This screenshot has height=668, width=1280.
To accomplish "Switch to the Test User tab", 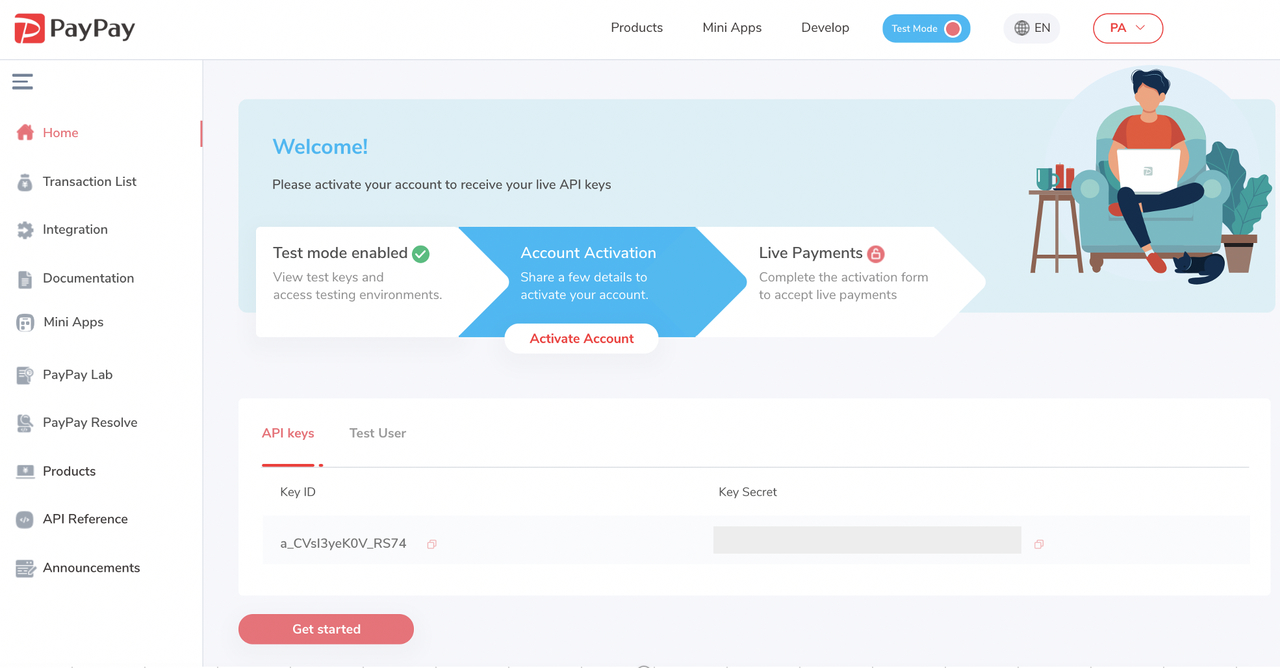I will coord(377,433).
